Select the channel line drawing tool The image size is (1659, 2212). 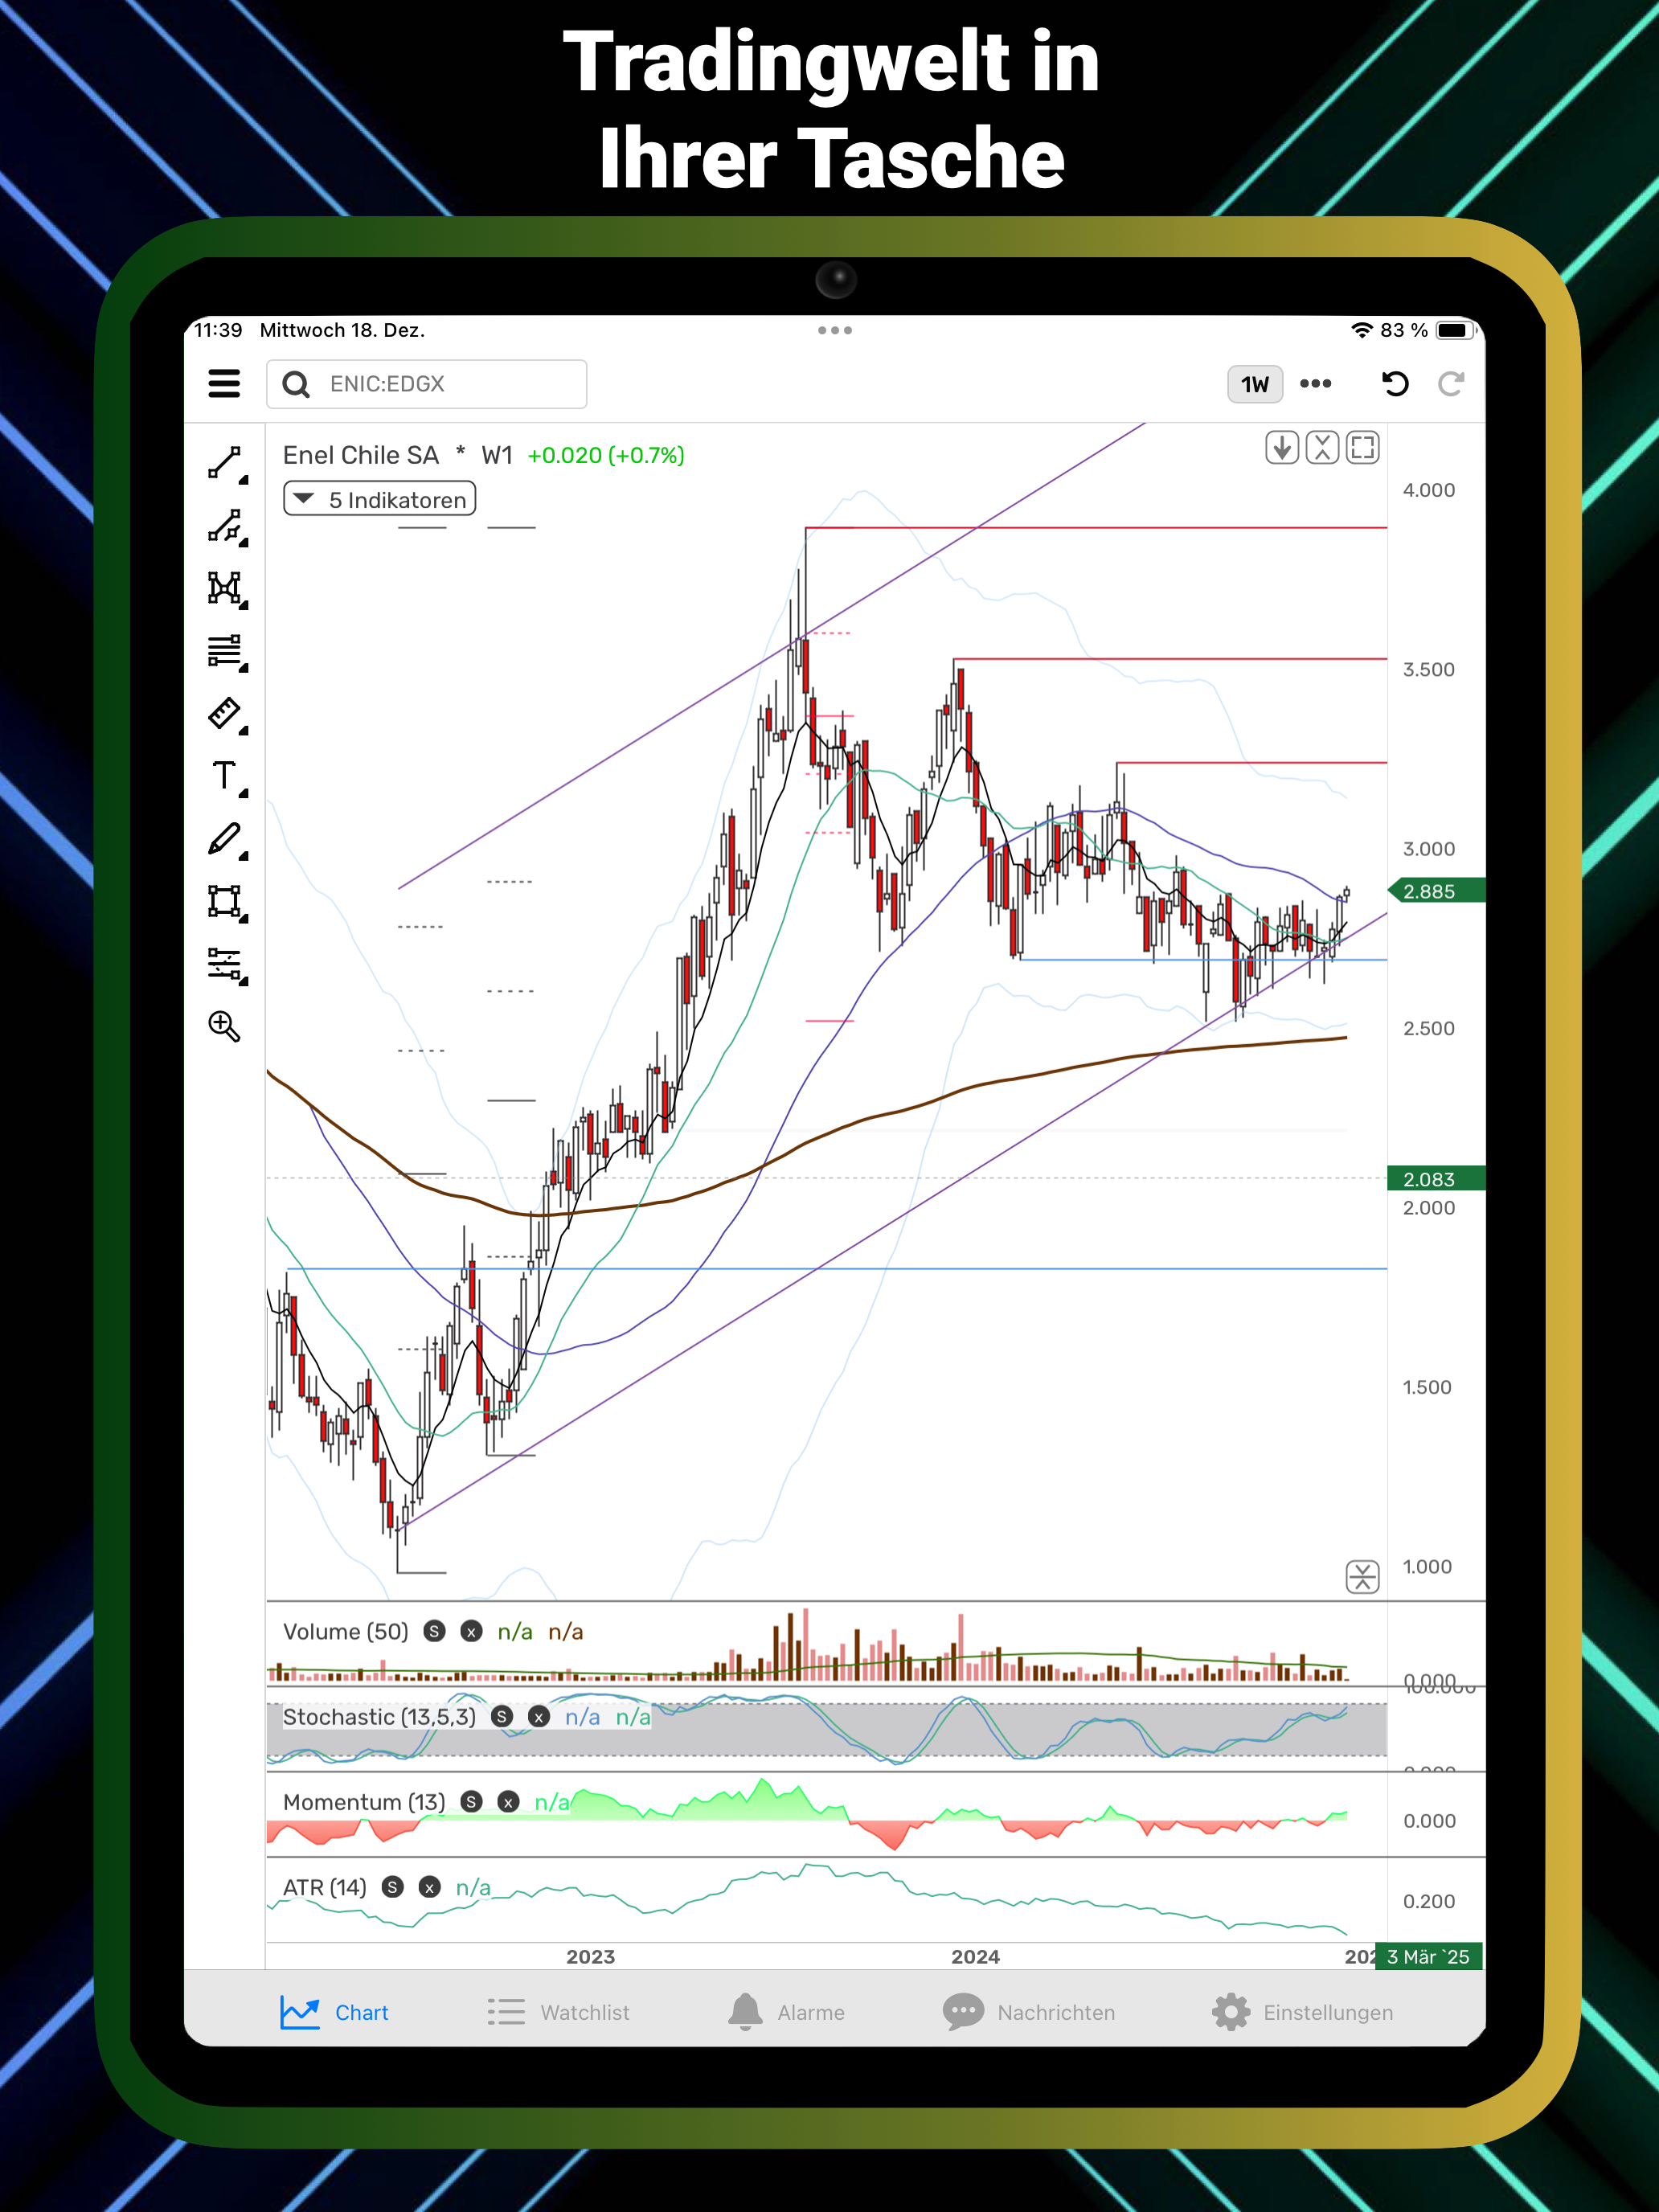(226, 526)
